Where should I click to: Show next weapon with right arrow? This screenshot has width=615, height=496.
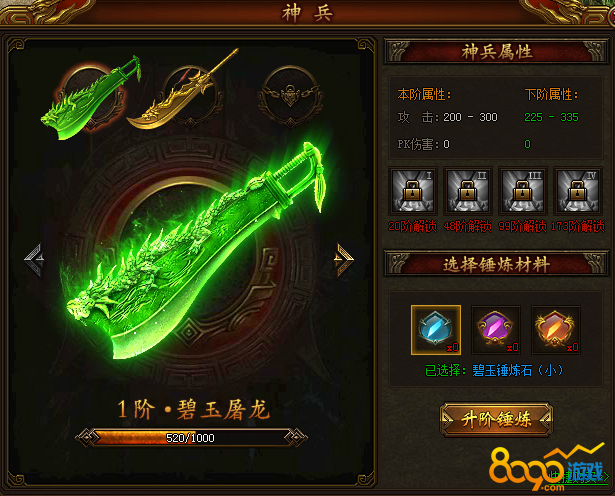[x=344, y=260]
